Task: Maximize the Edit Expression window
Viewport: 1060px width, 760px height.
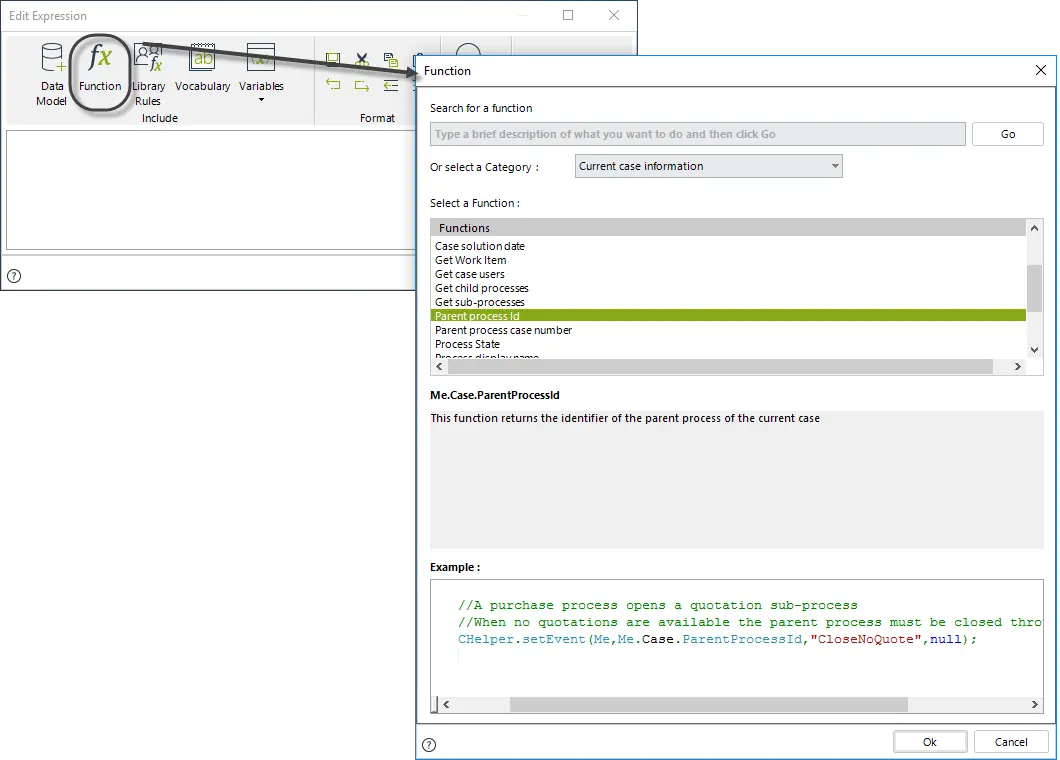Action: click(x=568, y=15)
